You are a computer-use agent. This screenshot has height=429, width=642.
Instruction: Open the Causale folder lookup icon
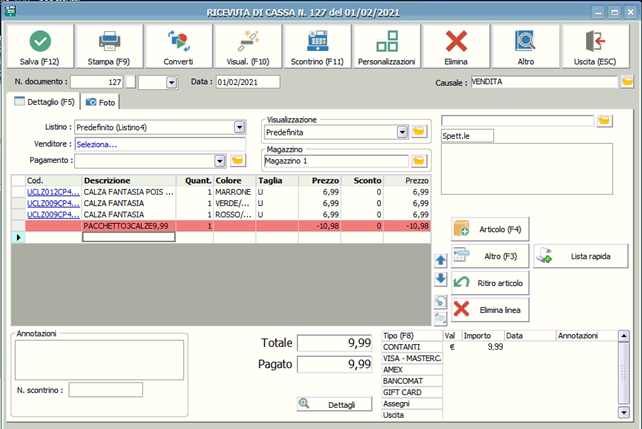(x=627, y=81)
